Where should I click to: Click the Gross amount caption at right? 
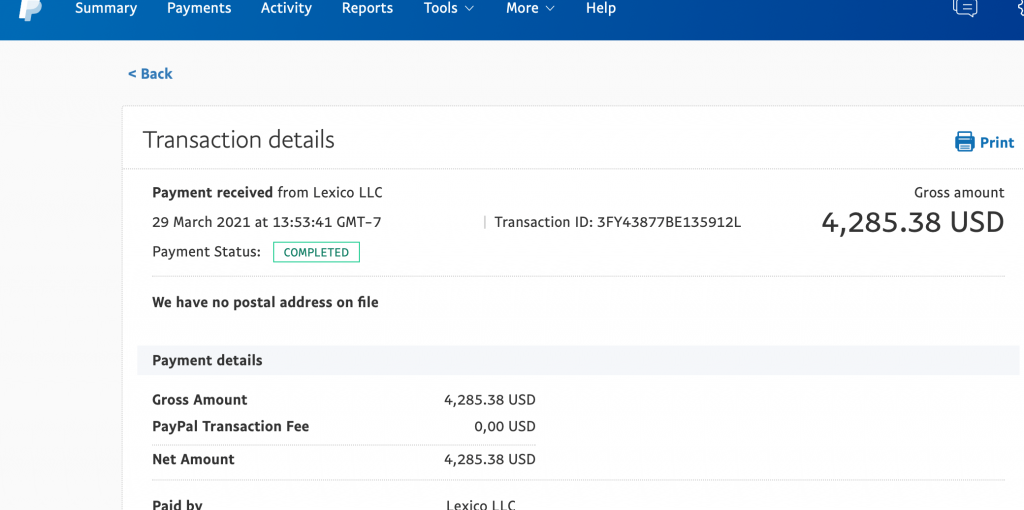pos(959,193)
